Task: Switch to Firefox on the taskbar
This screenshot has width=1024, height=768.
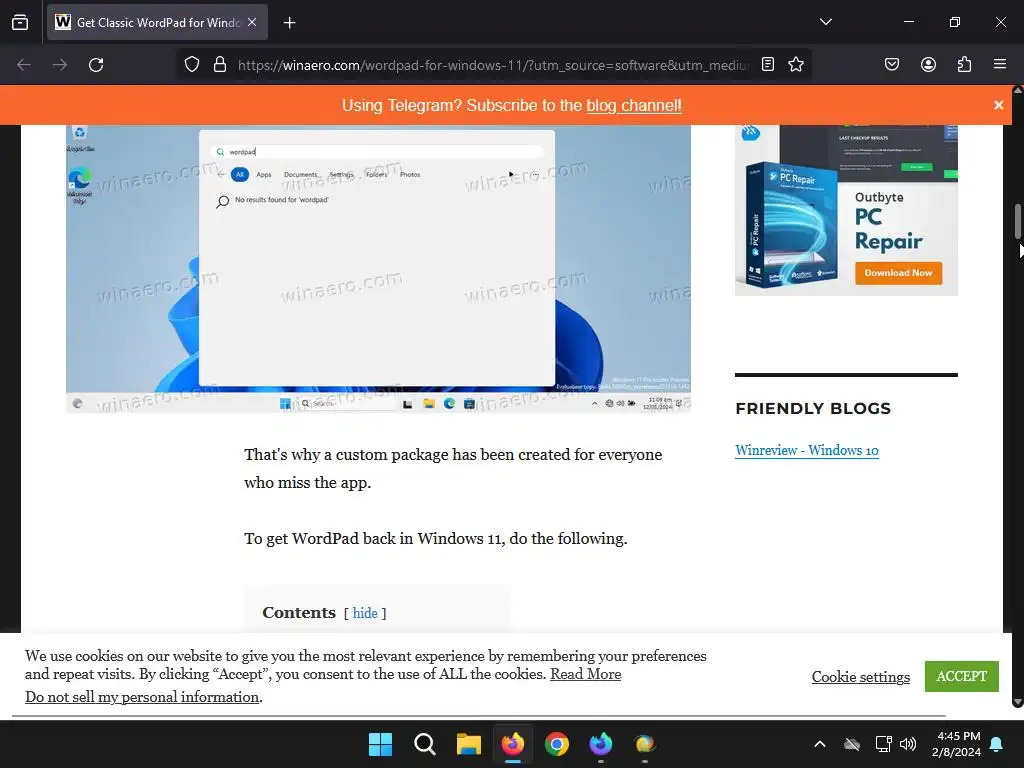Action: [513, 744]
